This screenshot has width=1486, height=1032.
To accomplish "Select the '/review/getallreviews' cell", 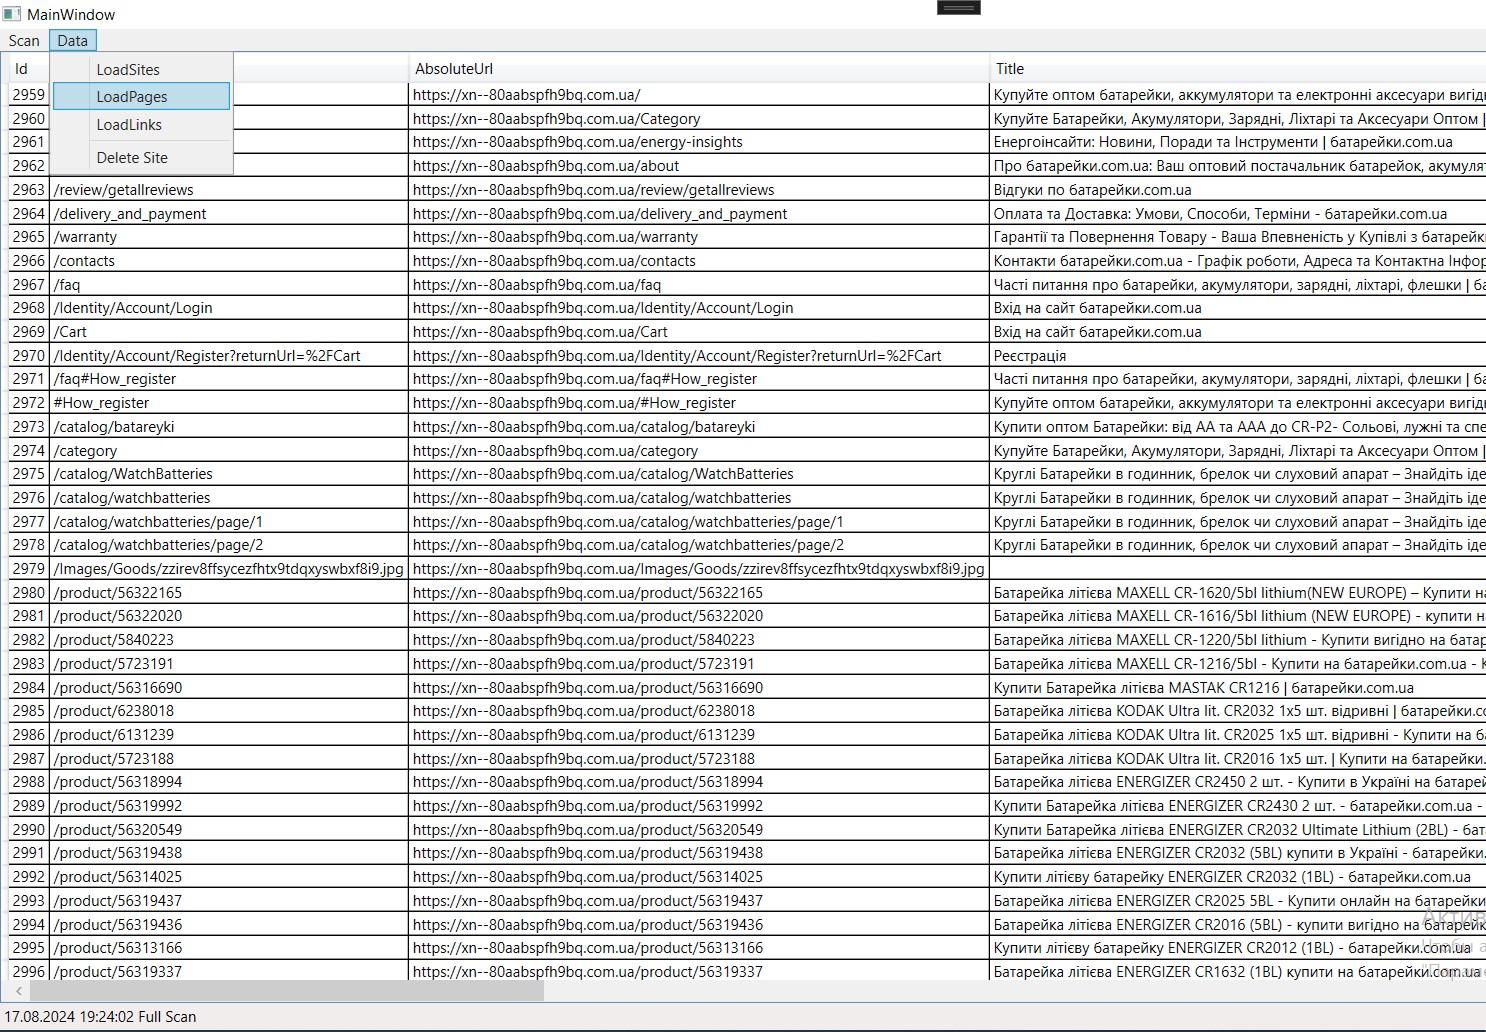I will click(229, 190).
